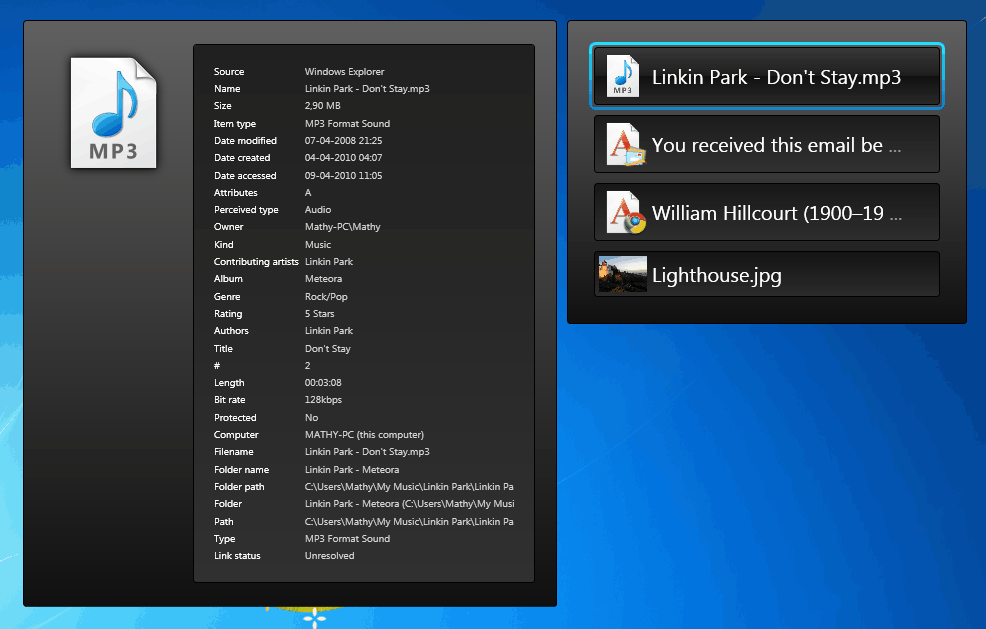Click the Link status value 'Unresolved'
The height and width of the screenshot is (629, 986).
pyautogui.click(x=328, y=556)
